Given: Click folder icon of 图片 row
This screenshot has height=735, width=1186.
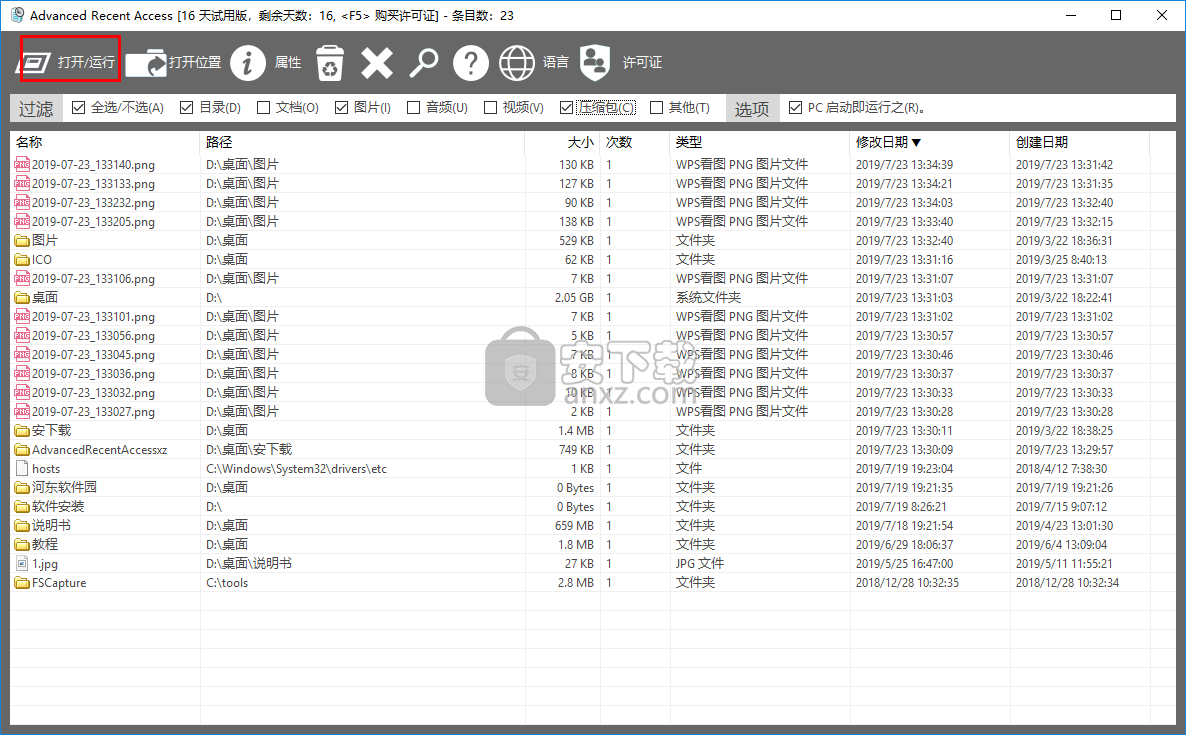Looking at the screenshot, I should 22,240.
